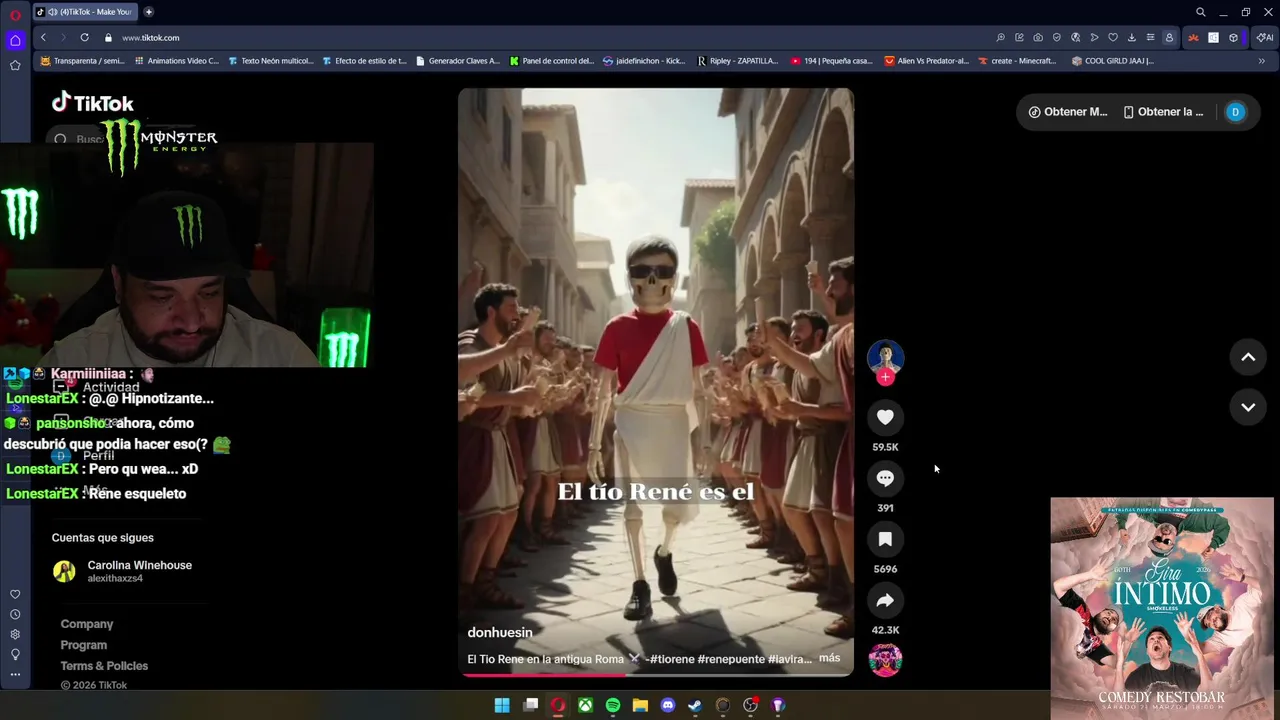Click the 'Obtener la ...' app button

[1163, 112]
